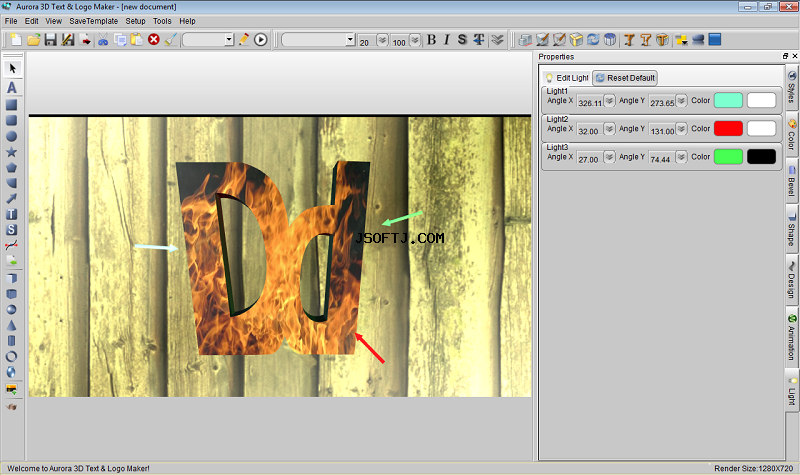Cut selection with the scissors icon
Screen dimensions: 800x475
coord(103,39)
